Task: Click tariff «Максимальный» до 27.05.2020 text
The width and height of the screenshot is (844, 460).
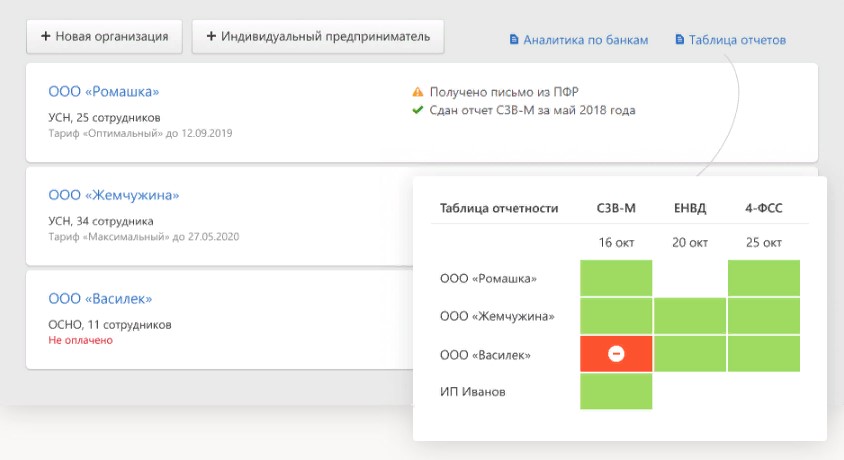Action: pos(144,237)
